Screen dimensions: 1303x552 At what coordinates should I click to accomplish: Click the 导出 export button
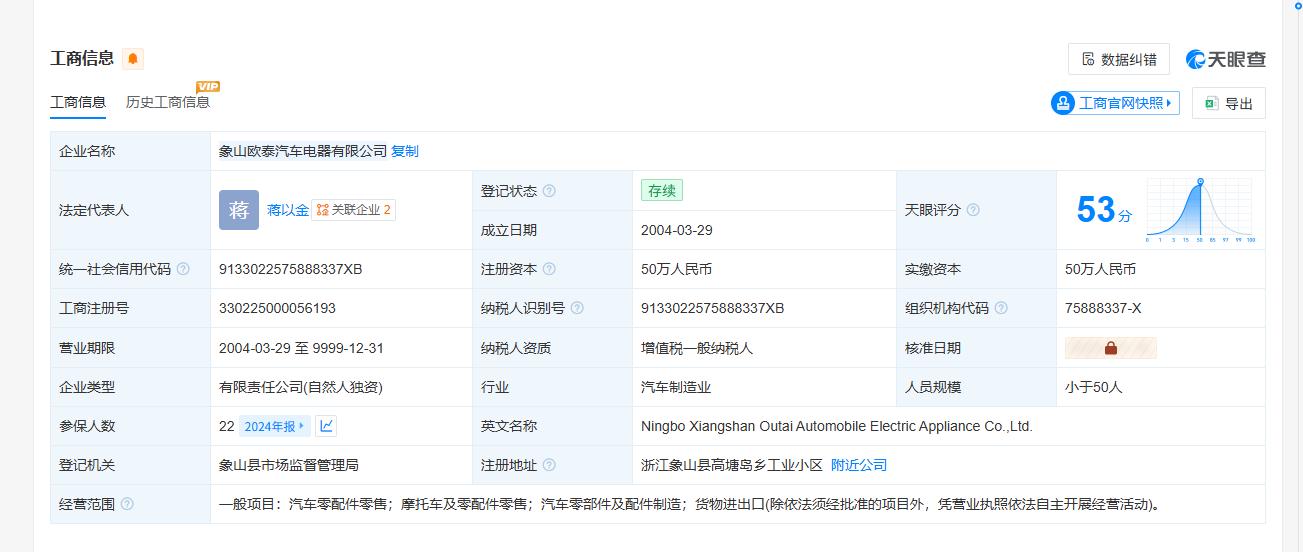click(1229, 103)
